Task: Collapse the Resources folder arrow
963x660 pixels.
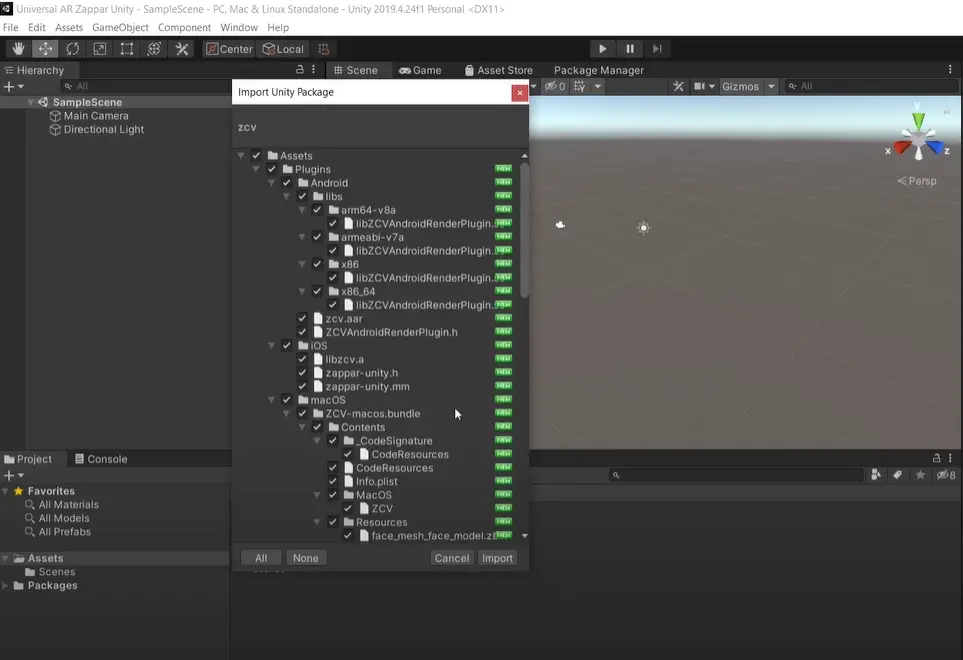Action: coord(316,522)
